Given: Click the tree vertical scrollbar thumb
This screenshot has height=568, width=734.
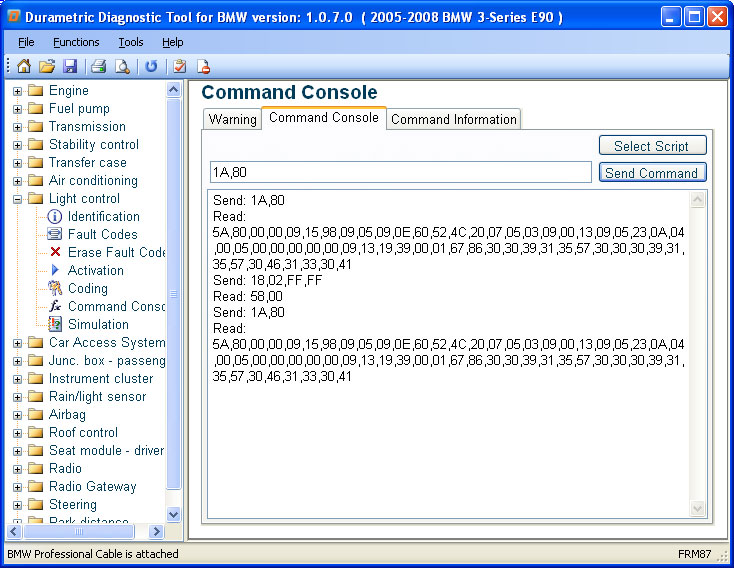Looking at the screenshot, I should click(x=174, y=294).
